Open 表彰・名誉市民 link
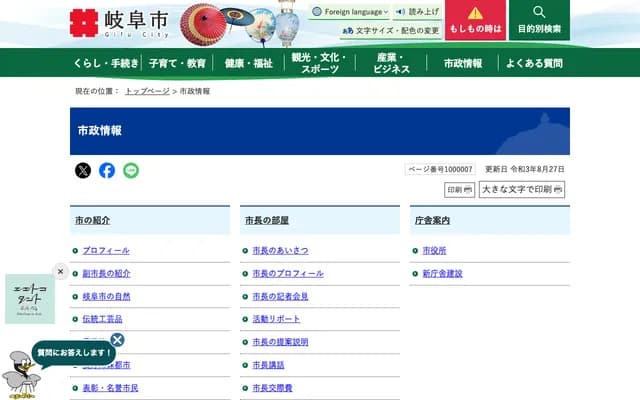Image resolution: width=640 pixels, height=400 pixels. tap(110, 388)
